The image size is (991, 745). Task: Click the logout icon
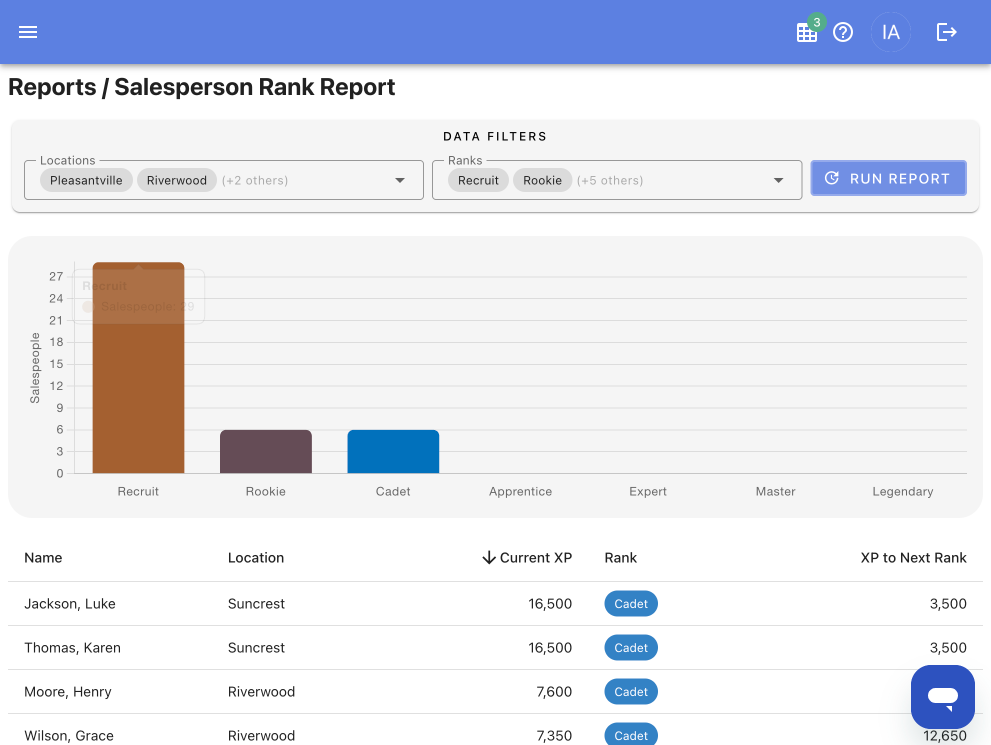click(x=946, y=32)
